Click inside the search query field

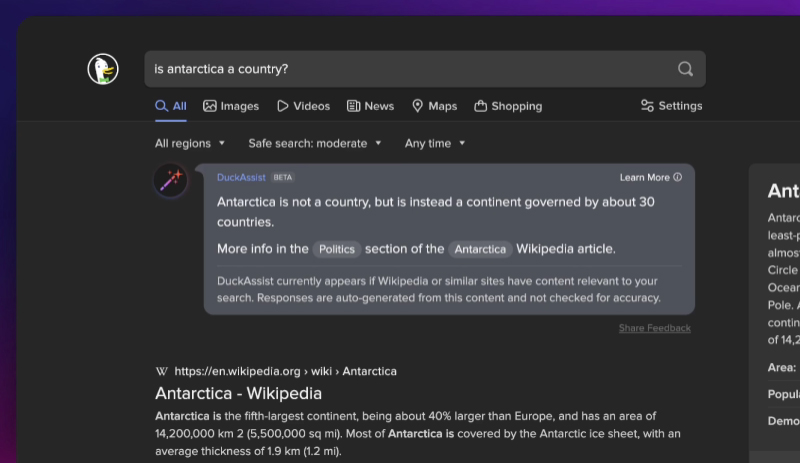coord(425,69)
